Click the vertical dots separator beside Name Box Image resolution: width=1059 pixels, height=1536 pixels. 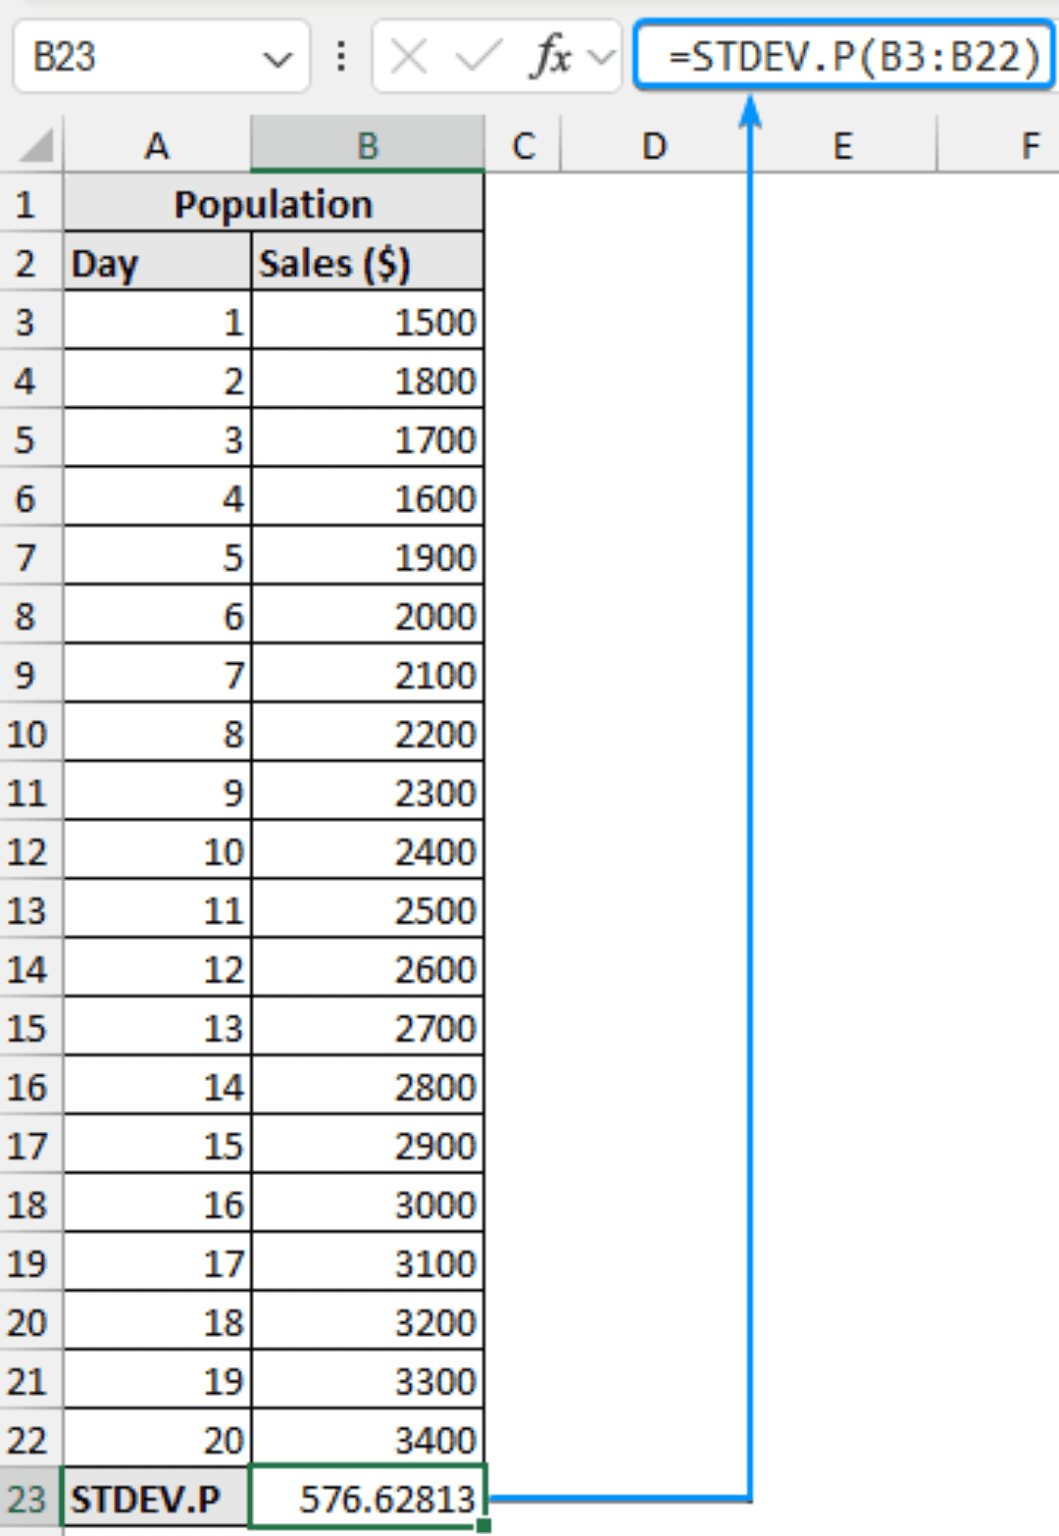tap(340, 56)
